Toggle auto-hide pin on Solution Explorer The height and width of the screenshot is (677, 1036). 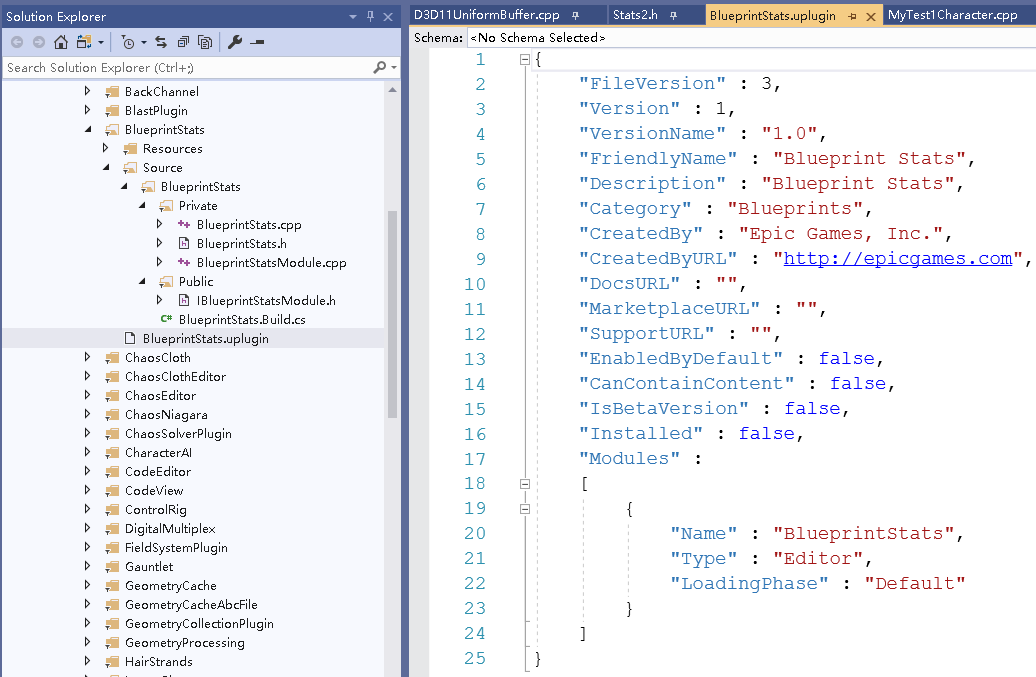pos(371,17)
